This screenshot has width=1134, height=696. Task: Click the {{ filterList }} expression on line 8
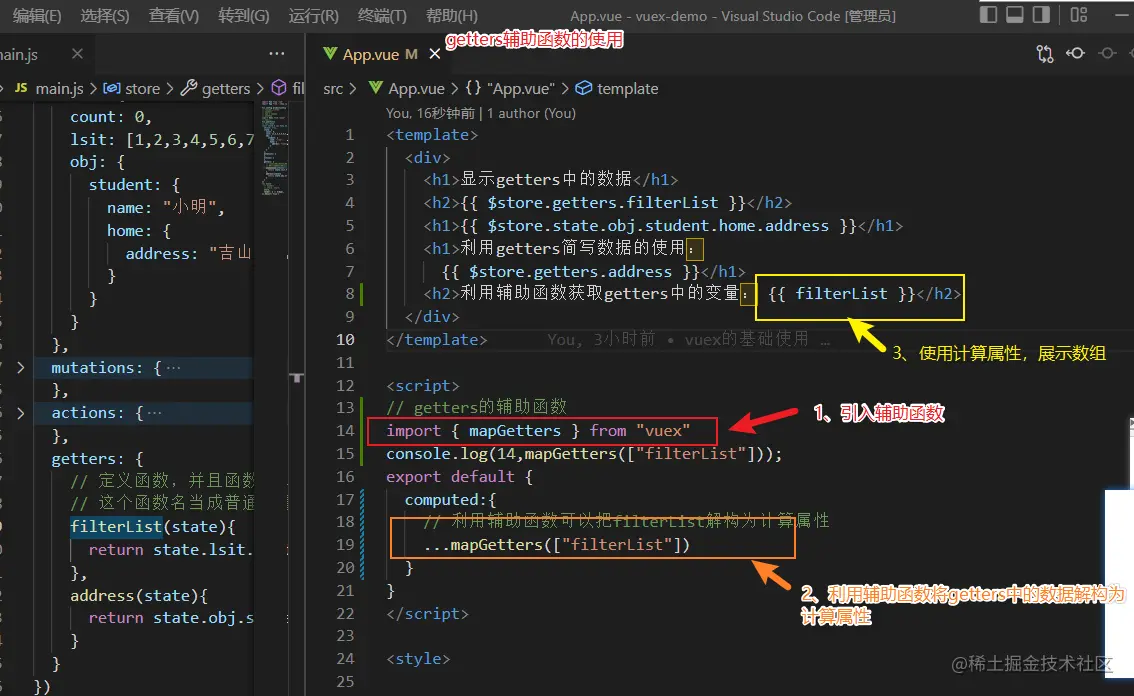pyautogui.click(x=841, y=294)
